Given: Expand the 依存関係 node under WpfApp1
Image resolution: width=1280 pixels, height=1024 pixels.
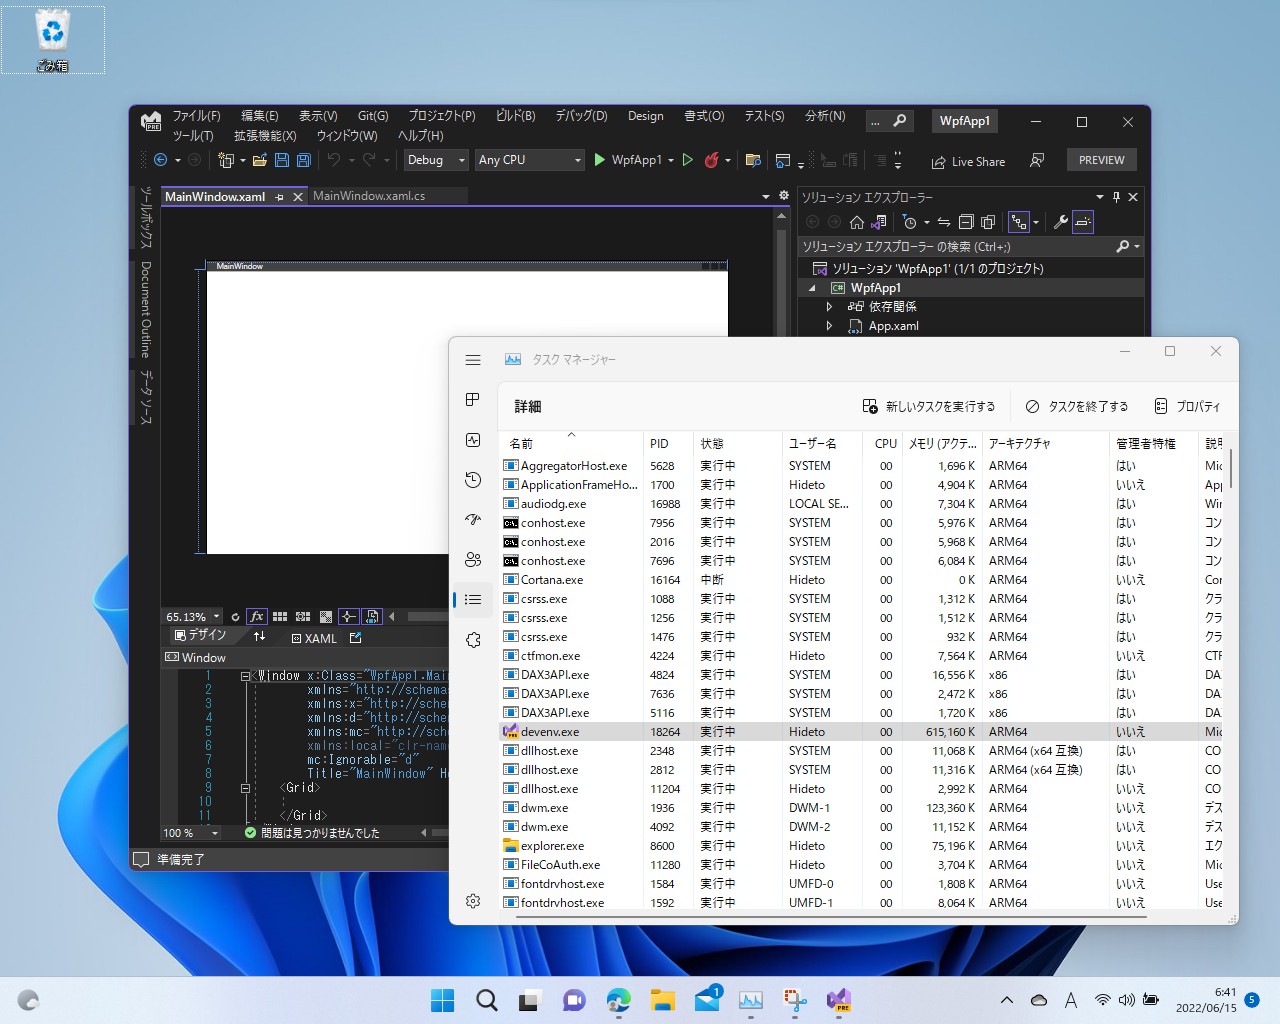Looking at the screenshot, I should pyautogui.click(x=831, y=306).
